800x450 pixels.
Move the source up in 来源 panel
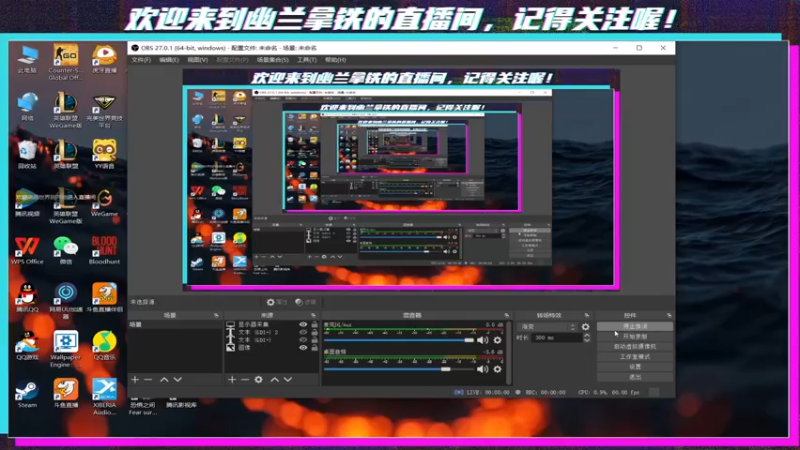tap(274, 380)
